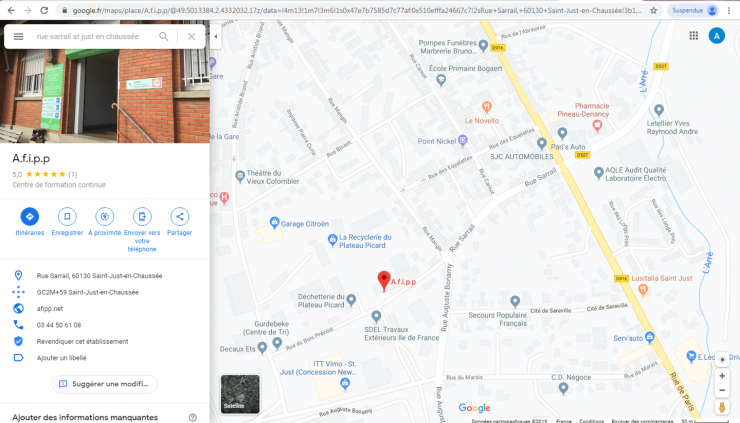740x423 pixels.
Task: Click the Itinéraires directions icon
Action: pos(30,217)
